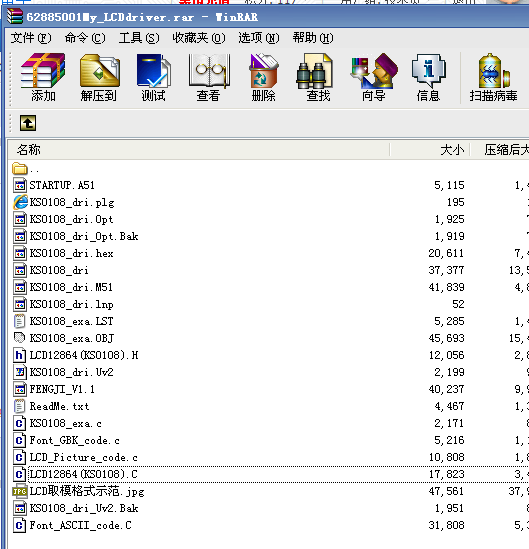The image size is (529, 549).
Task: Click the C file icon of Font_ASCII_code.C
Action: tap(19, 525)
